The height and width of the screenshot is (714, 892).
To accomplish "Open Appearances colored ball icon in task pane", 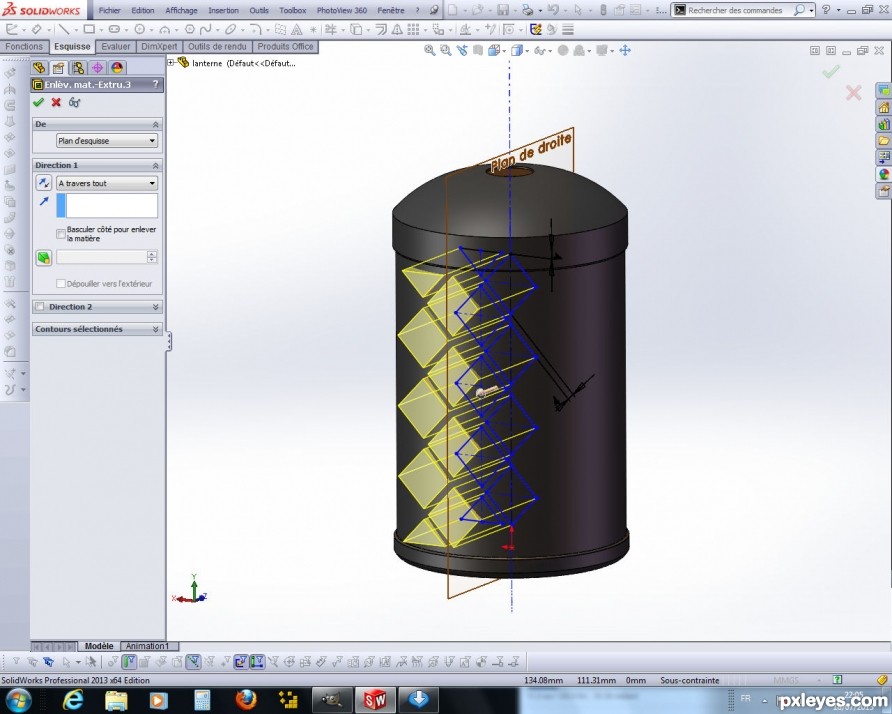I will pyautogui.click(x=883, y=174).
